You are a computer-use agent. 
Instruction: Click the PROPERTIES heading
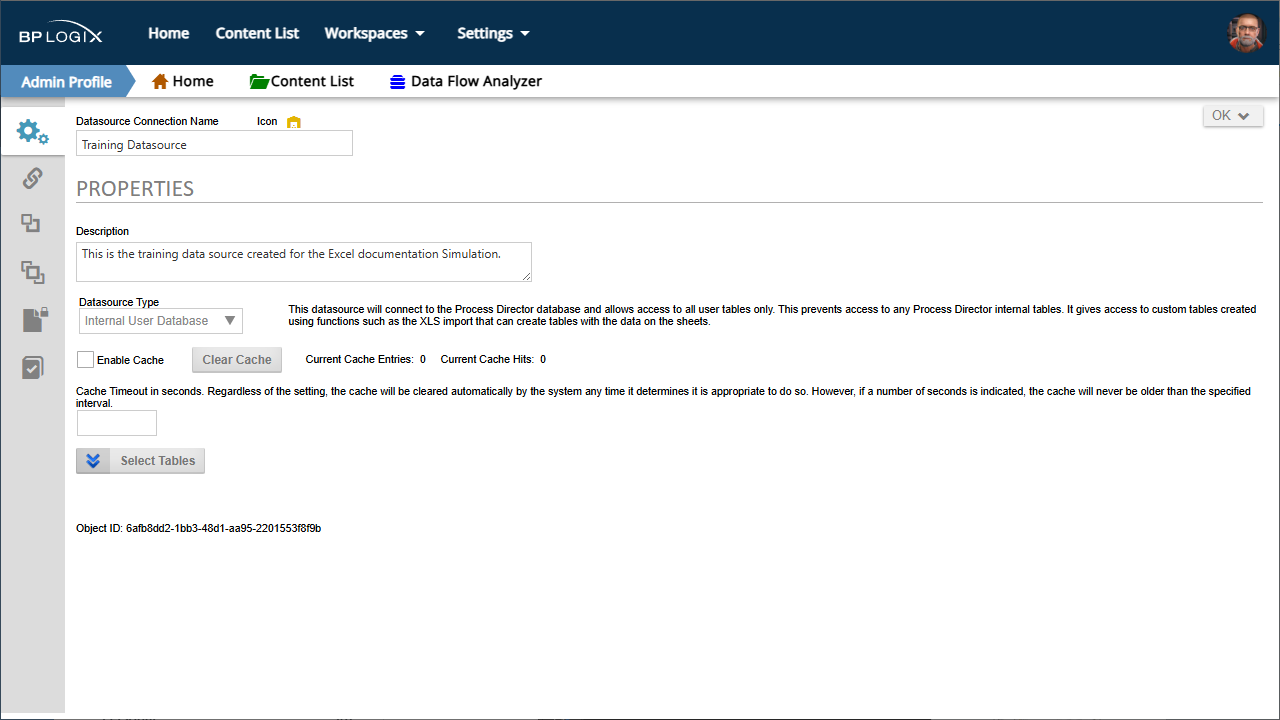(x=135, y=189)
